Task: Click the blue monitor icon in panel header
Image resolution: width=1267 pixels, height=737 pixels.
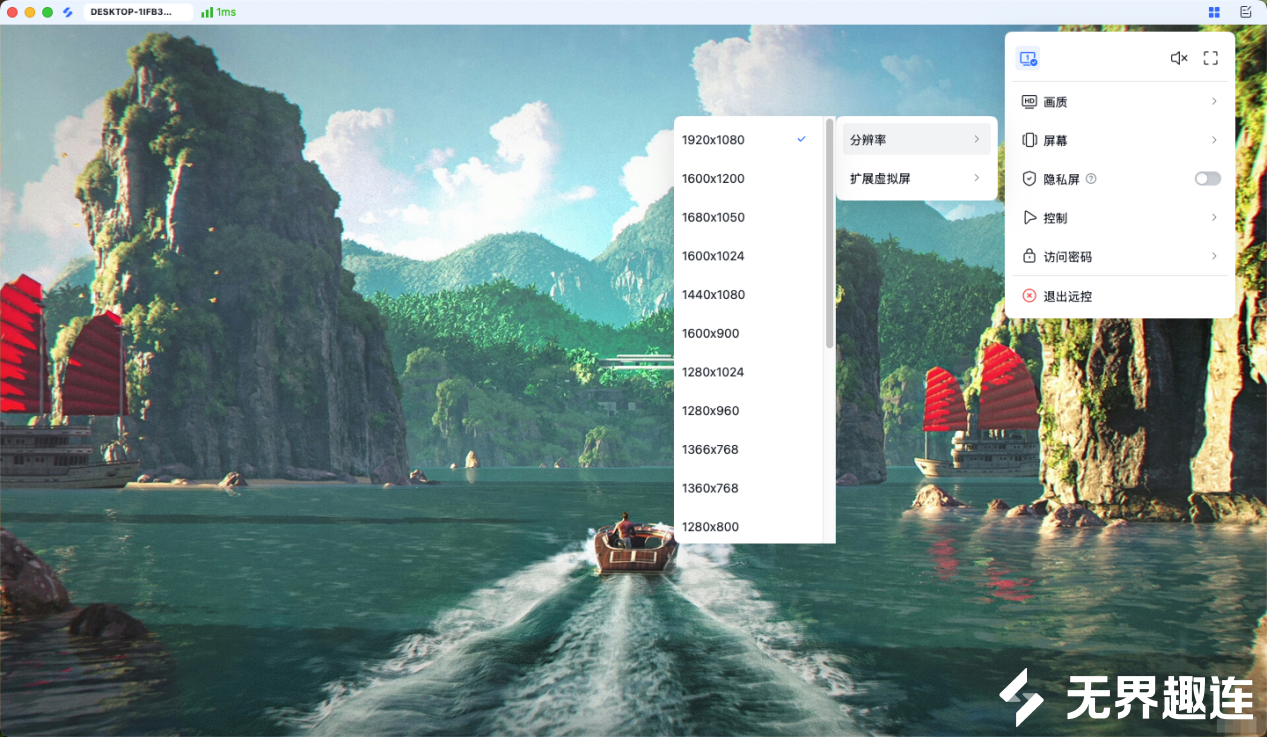Action: coord(1028,58)
